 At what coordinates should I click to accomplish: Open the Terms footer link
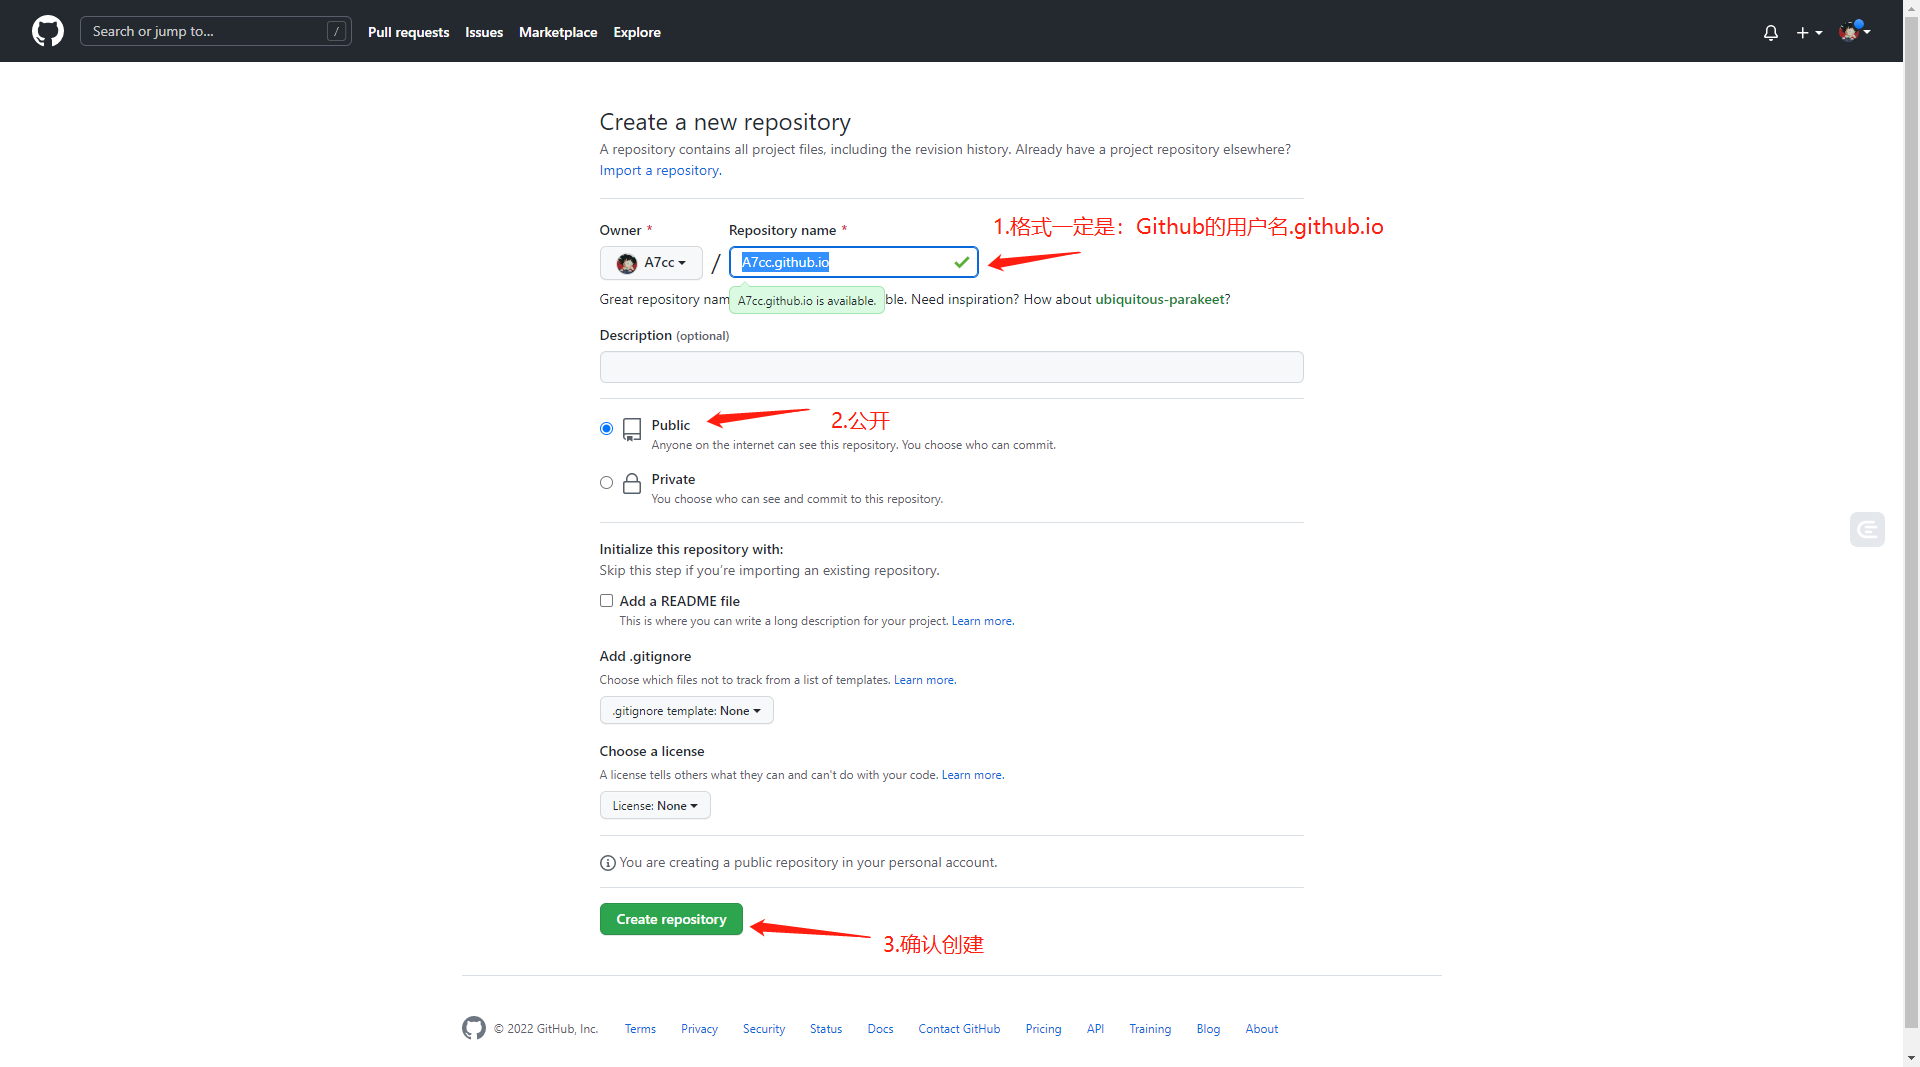point(640,1029)
